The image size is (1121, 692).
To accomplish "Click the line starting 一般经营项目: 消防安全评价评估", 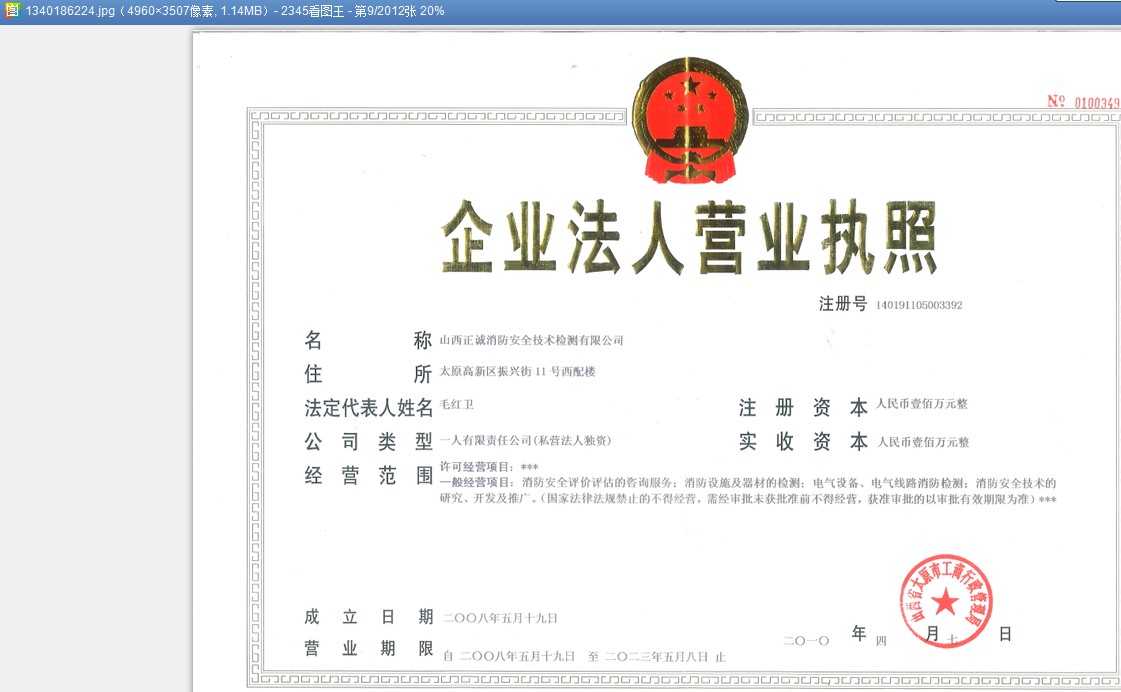I will [x=748, y=483].
